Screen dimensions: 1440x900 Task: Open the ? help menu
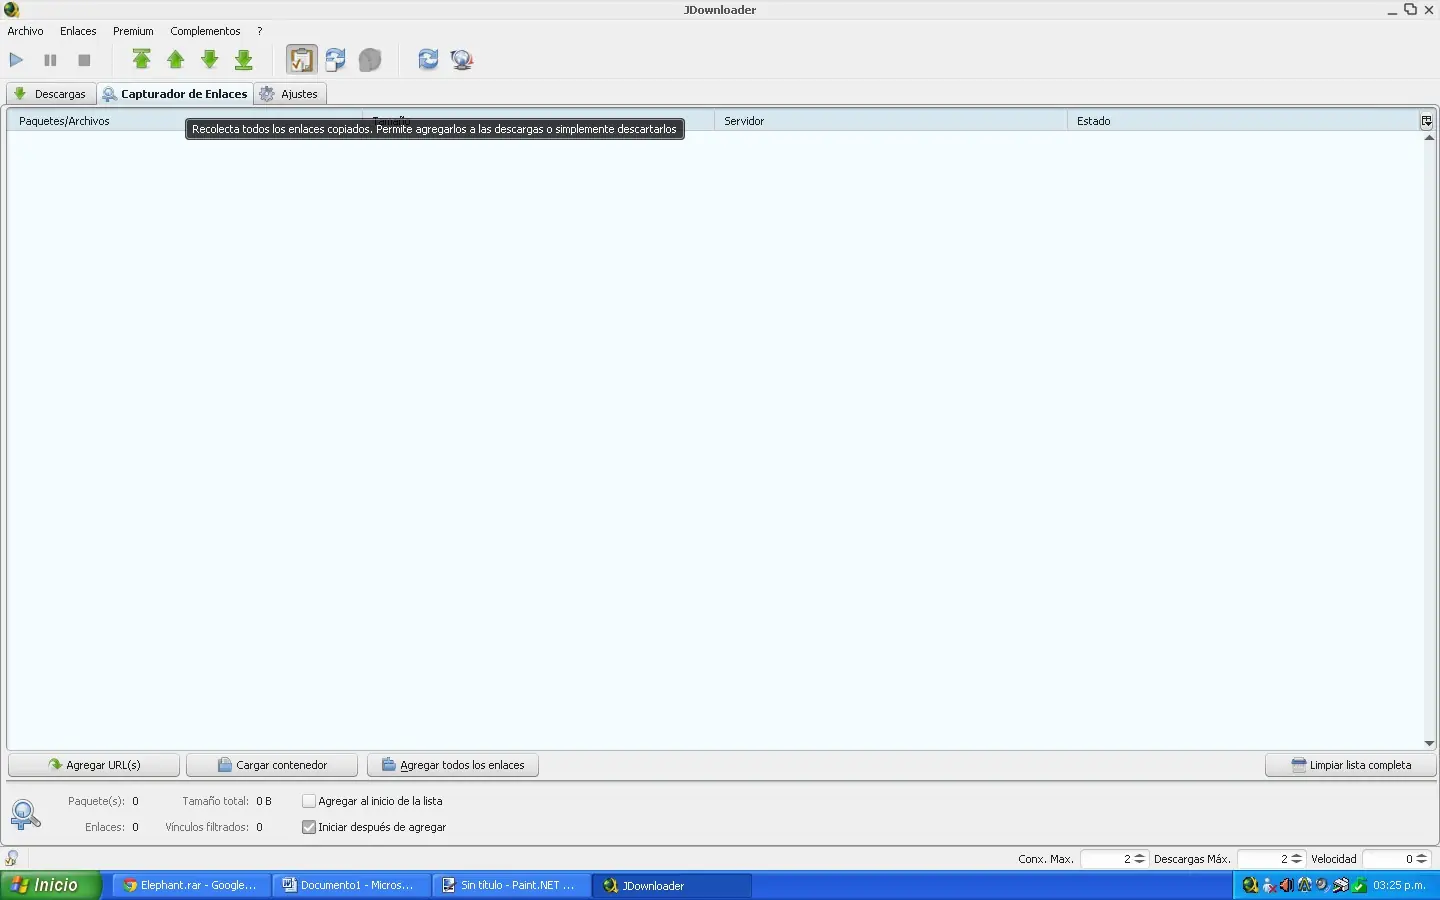pyautogui.click(x=260, y=31)
